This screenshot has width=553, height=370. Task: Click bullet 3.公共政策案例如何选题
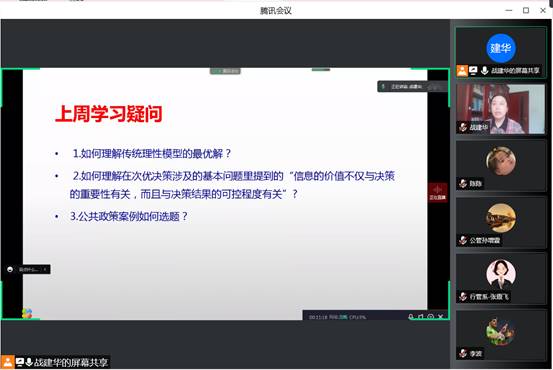point(129,216)
